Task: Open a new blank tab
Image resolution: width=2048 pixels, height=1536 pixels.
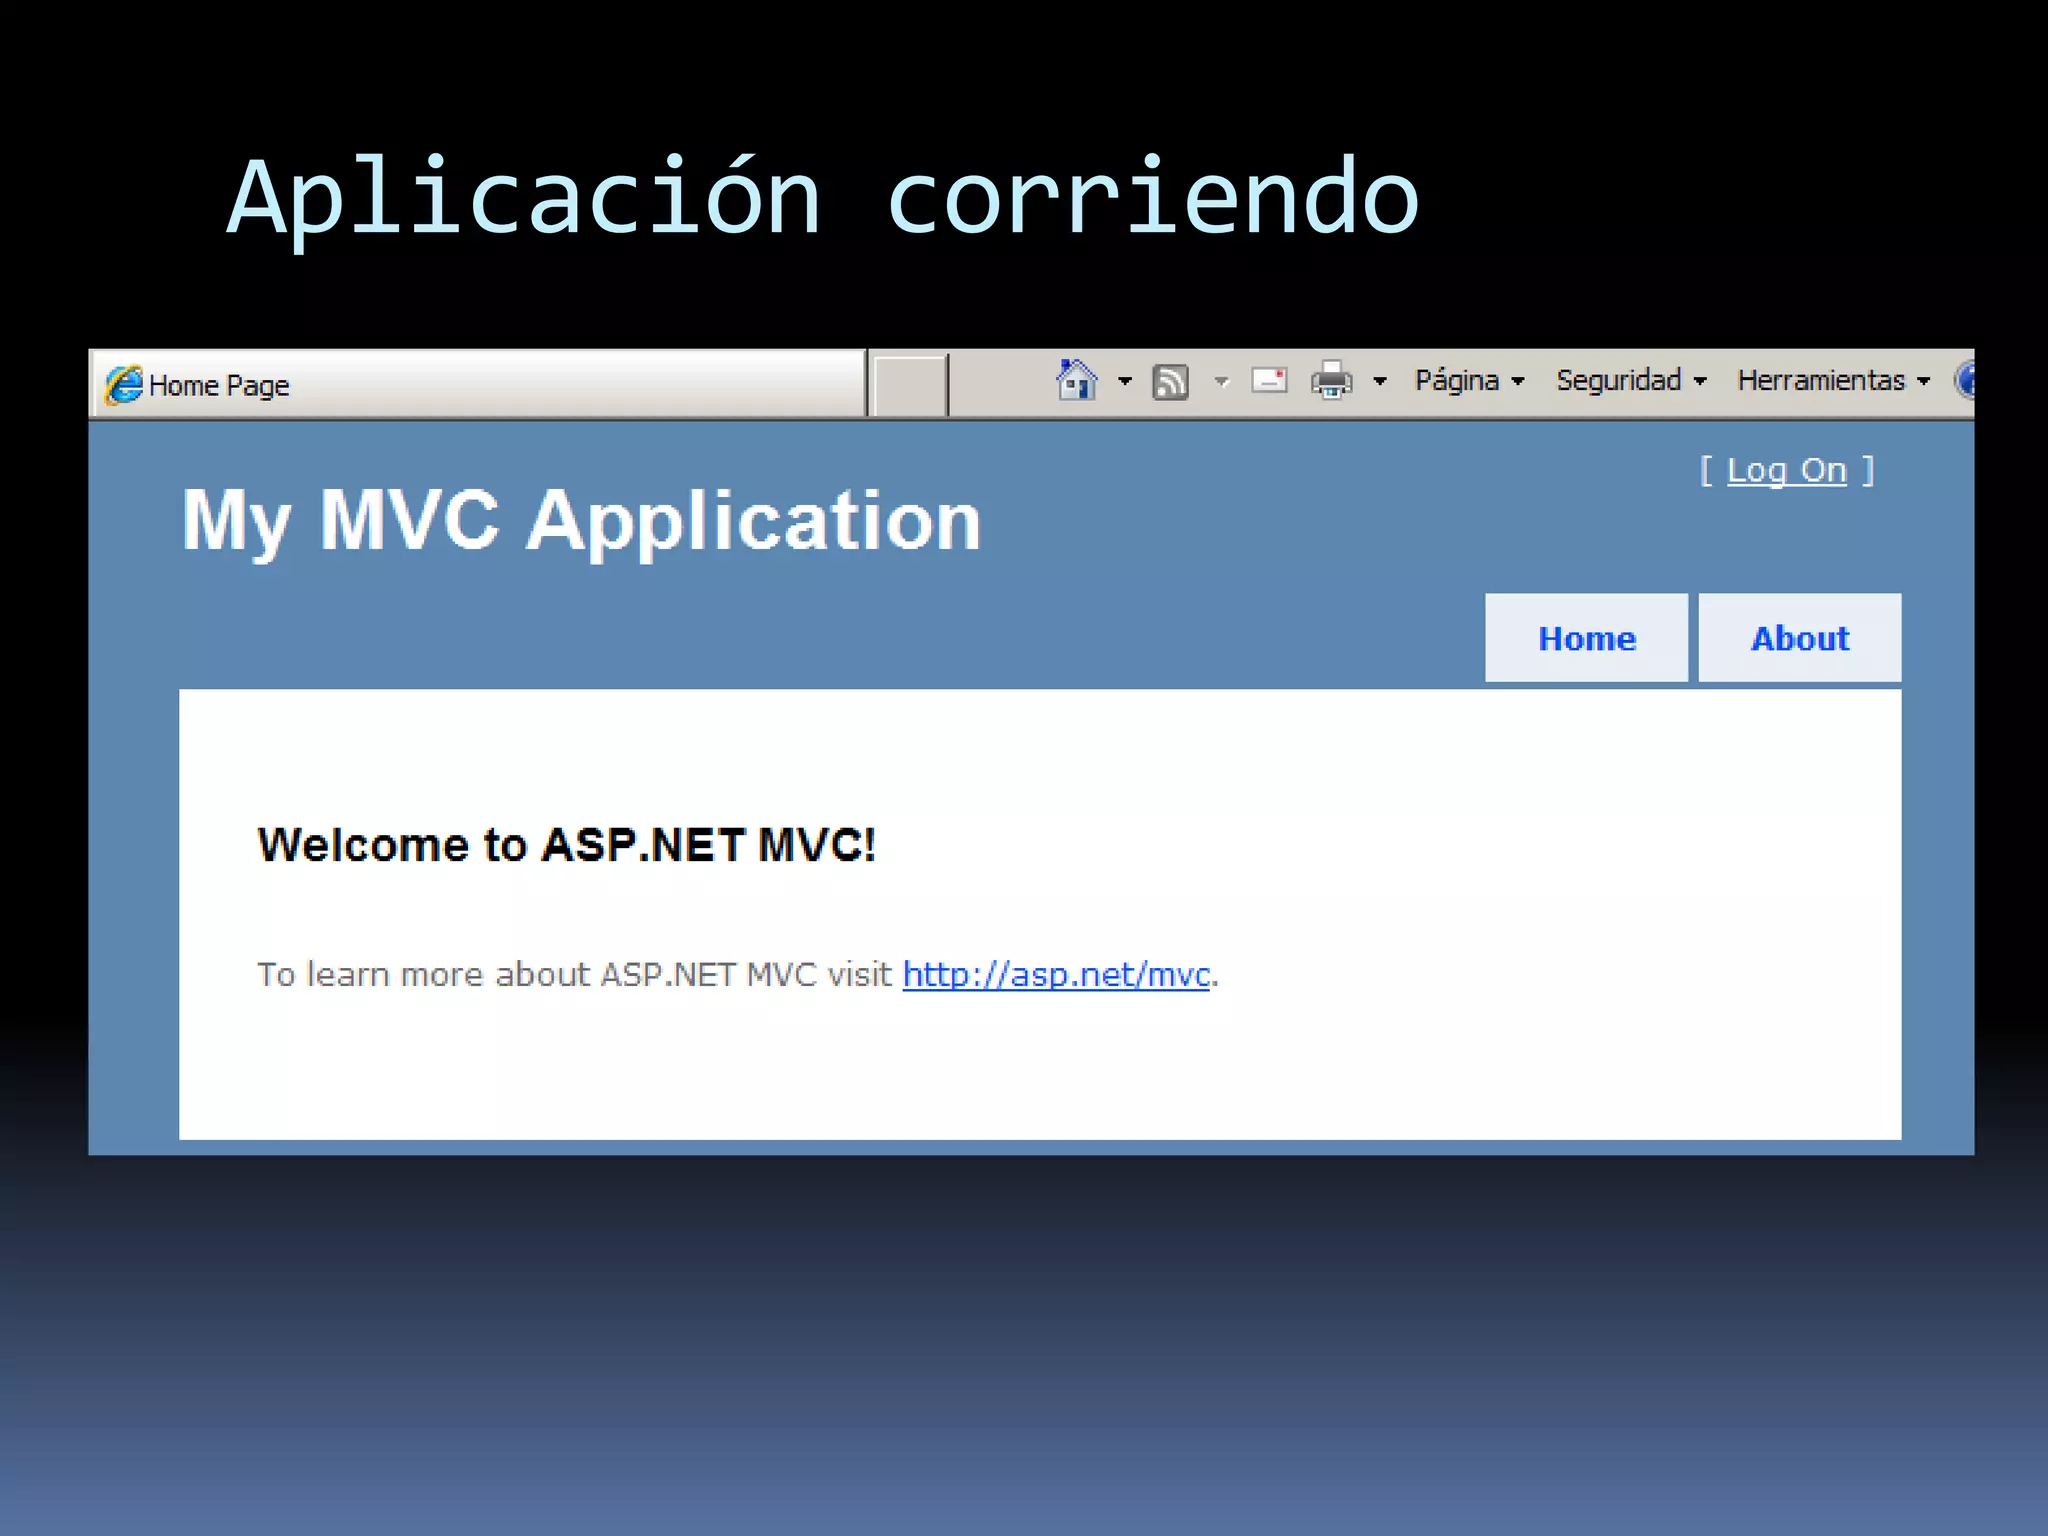Action: (x=908, y=385)
